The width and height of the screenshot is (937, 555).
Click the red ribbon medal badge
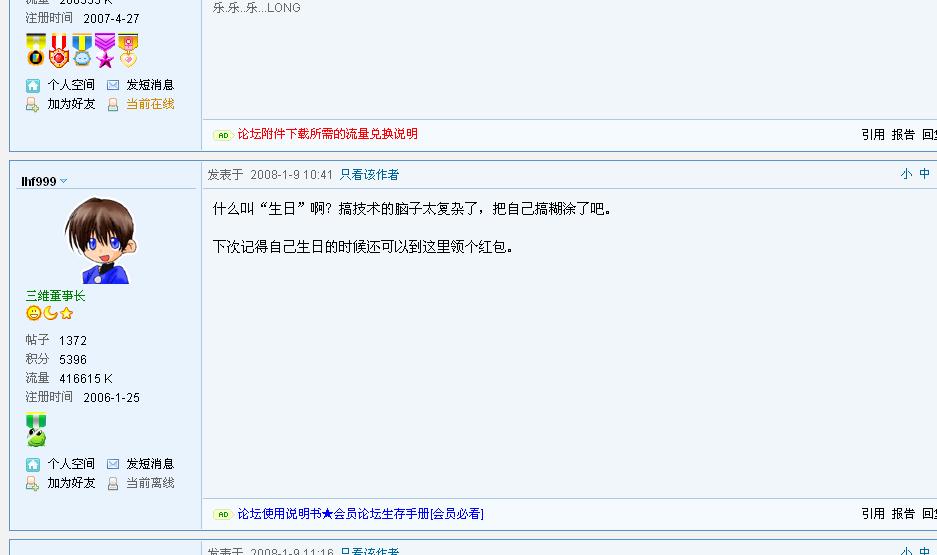pyautogui.click(x=59, y=50)
